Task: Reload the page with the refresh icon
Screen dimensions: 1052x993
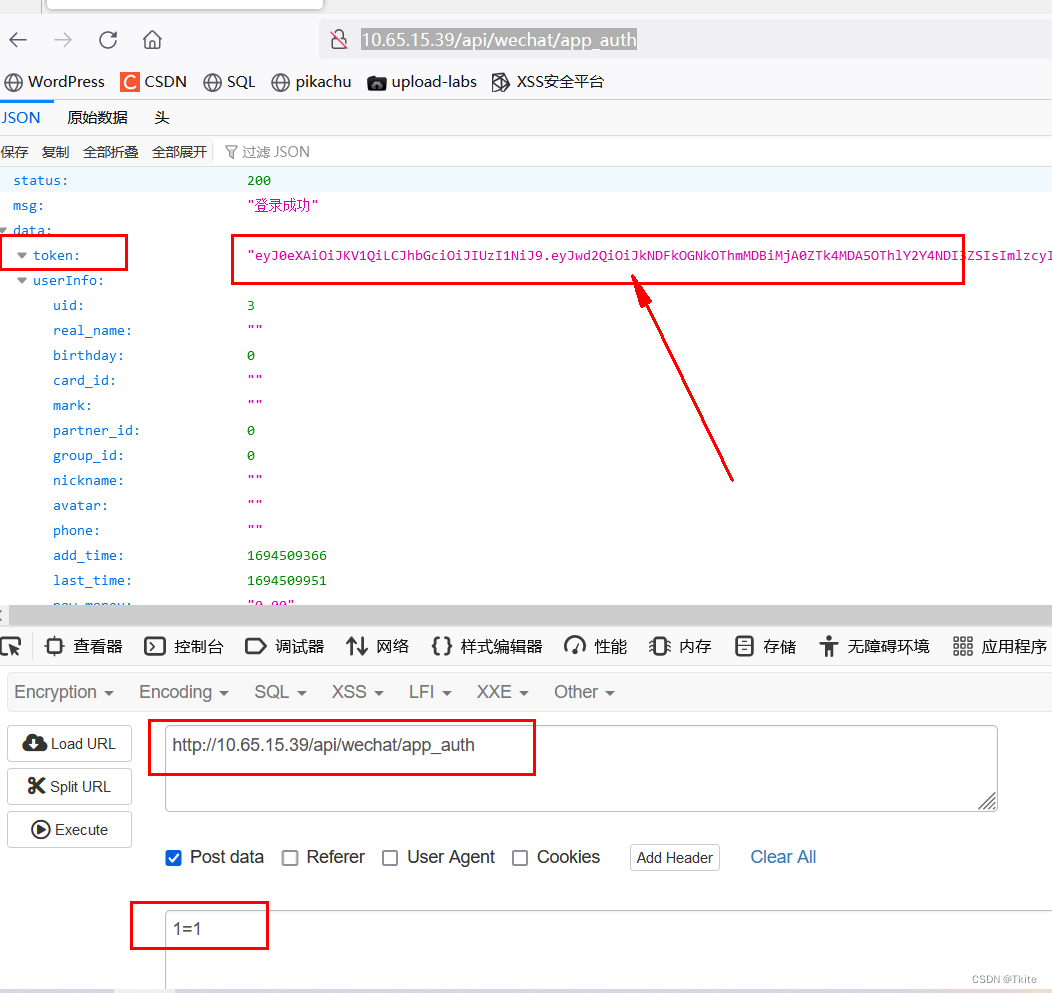Action: tap(108, 39)
